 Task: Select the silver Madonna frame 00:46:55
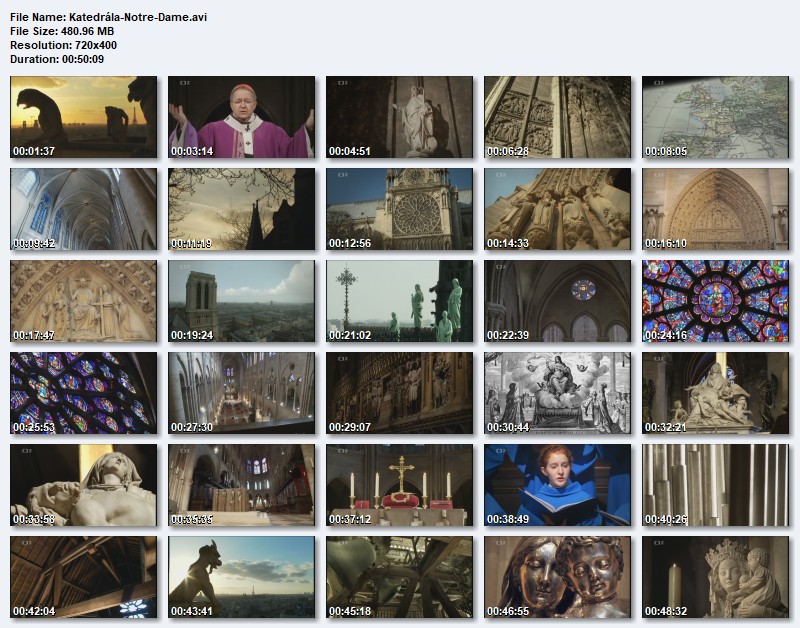pyautogui.click(x=558, y=577)
